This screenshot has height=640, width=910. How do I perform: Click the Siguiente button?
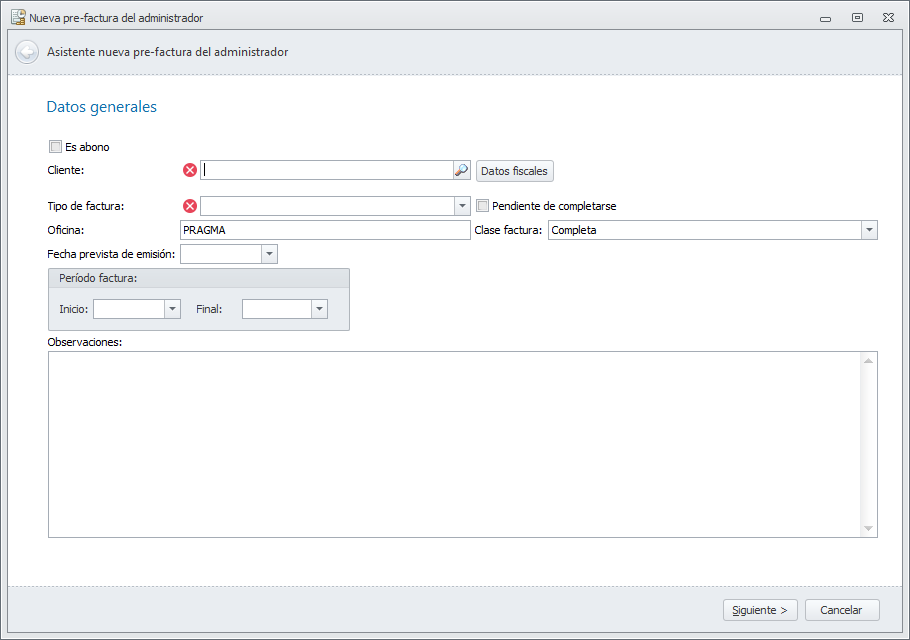pos(760,610)
